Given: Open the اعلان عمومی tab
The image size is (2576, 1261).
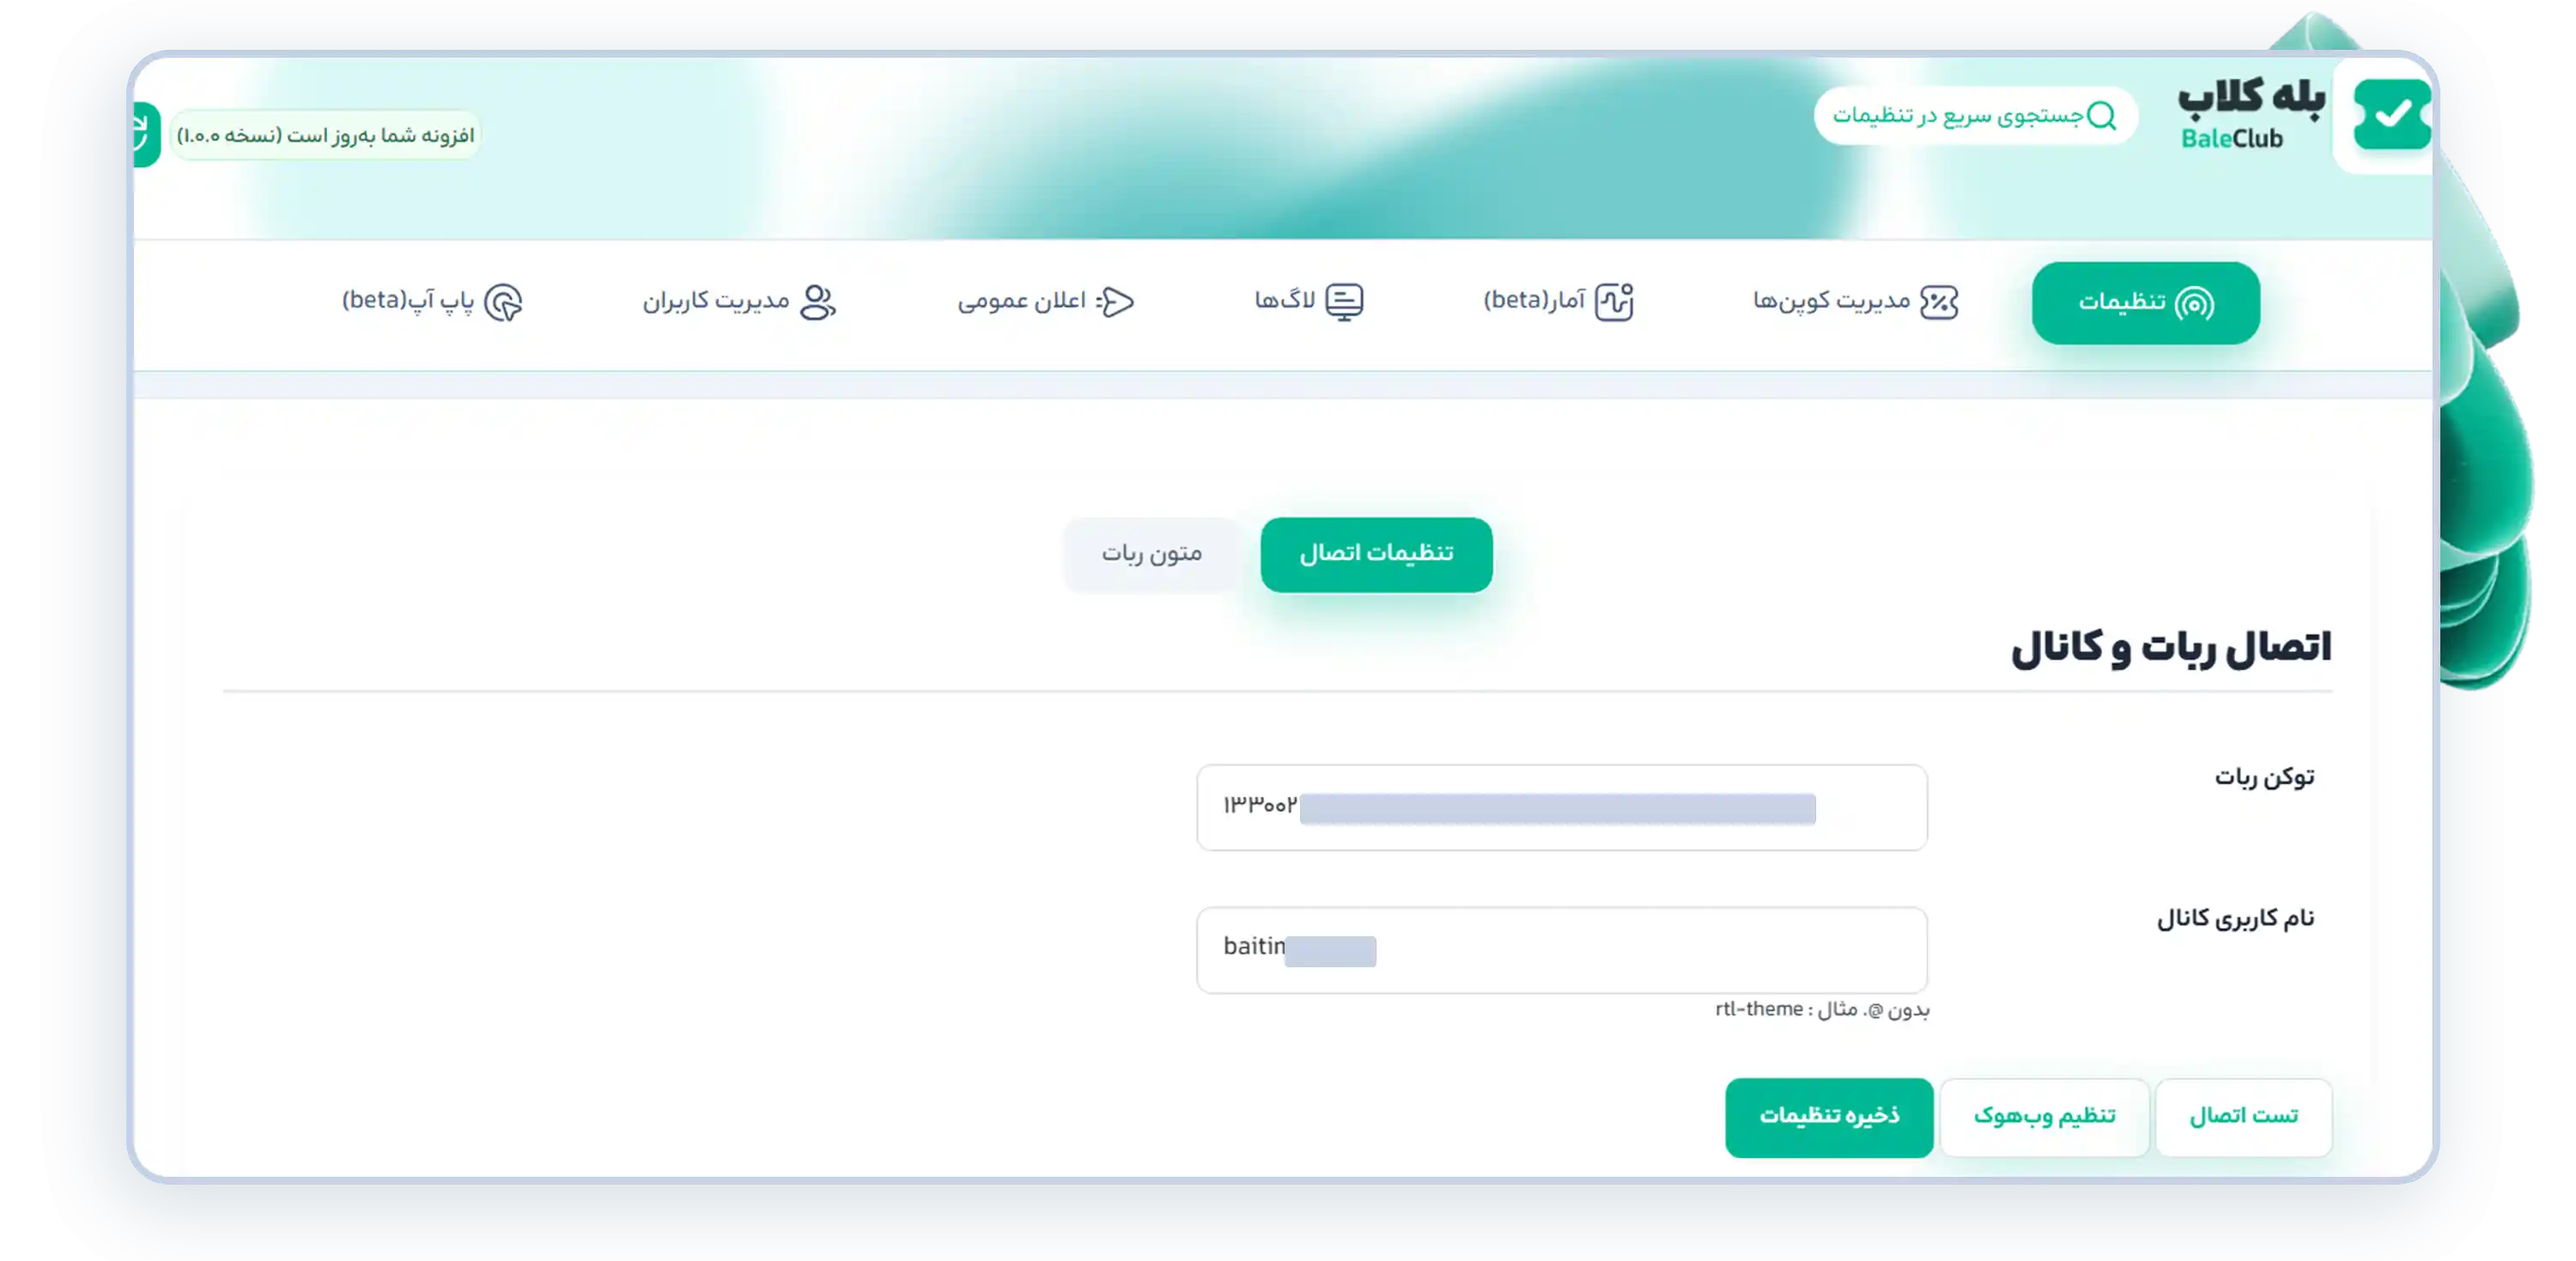Looking at the screenshot, I should click(1046, 302).
